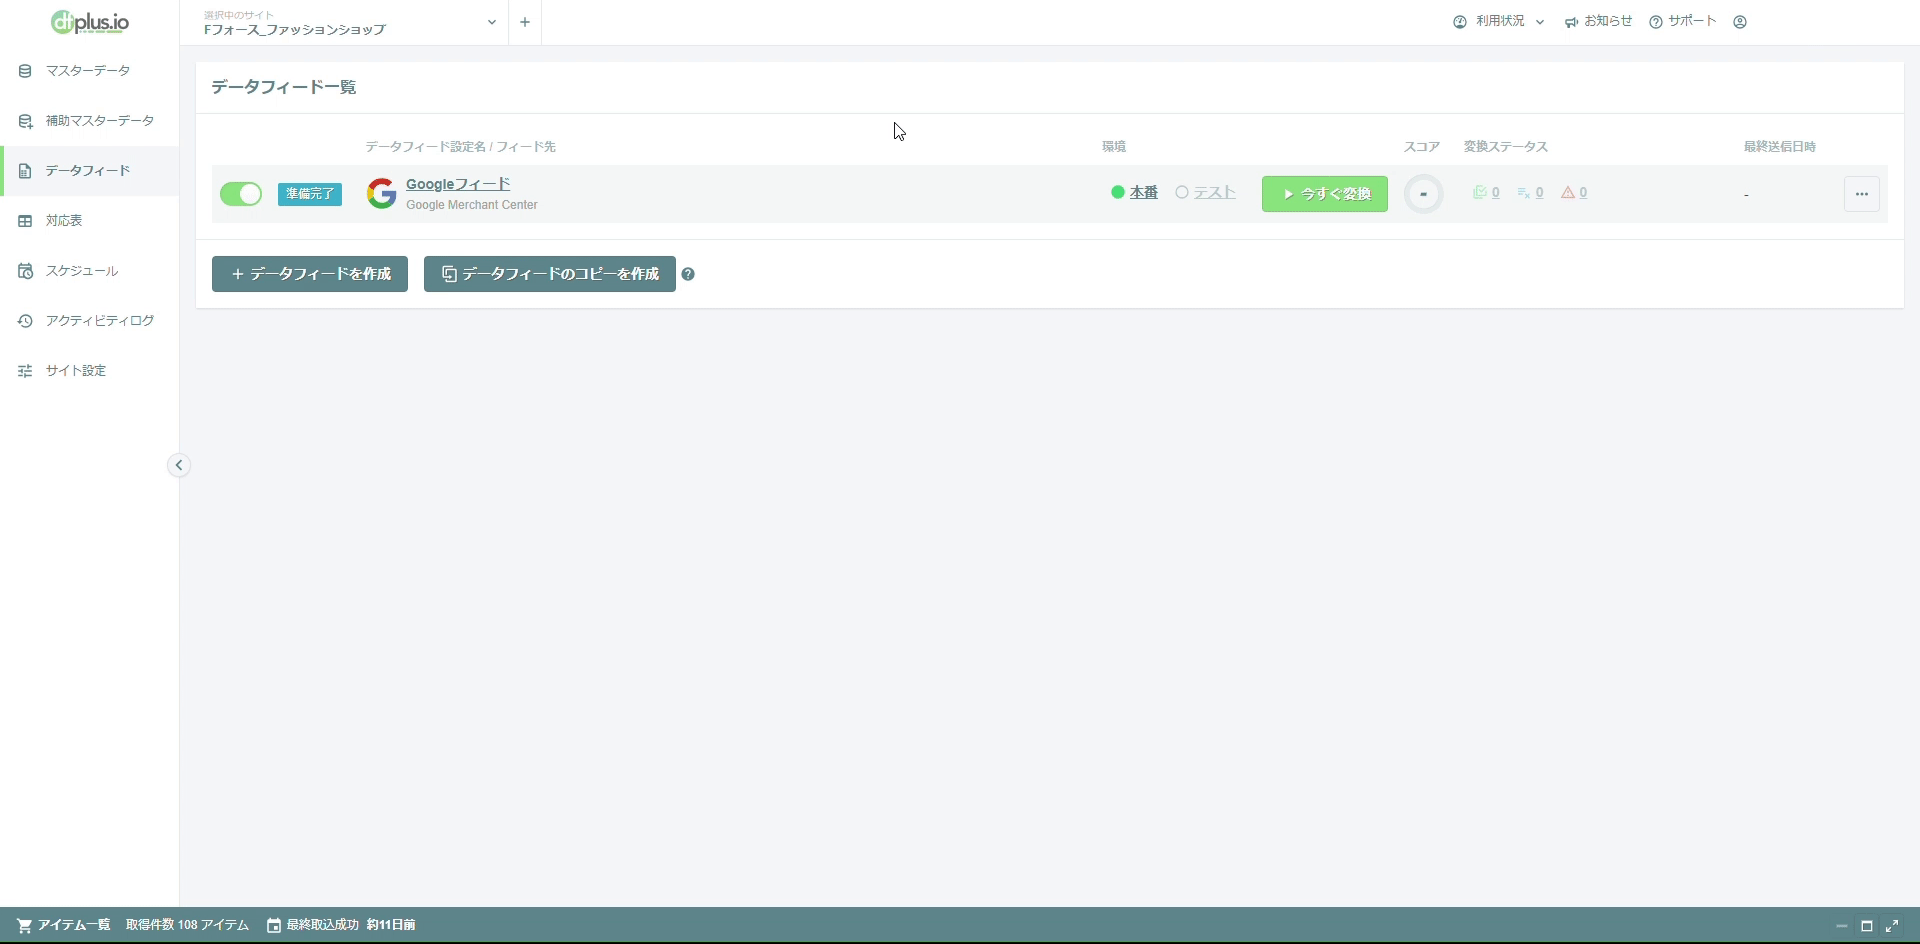Open サポート help menu
The image size is (1920, 944).
click(x=1683, y=21)
